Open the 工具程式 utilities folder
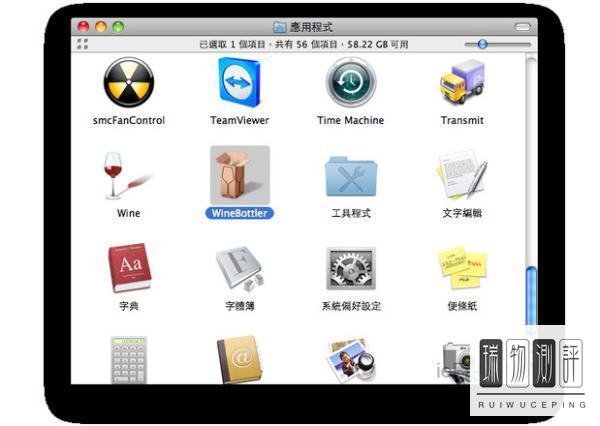Screen dimensions: 600x426 point(350,176)
